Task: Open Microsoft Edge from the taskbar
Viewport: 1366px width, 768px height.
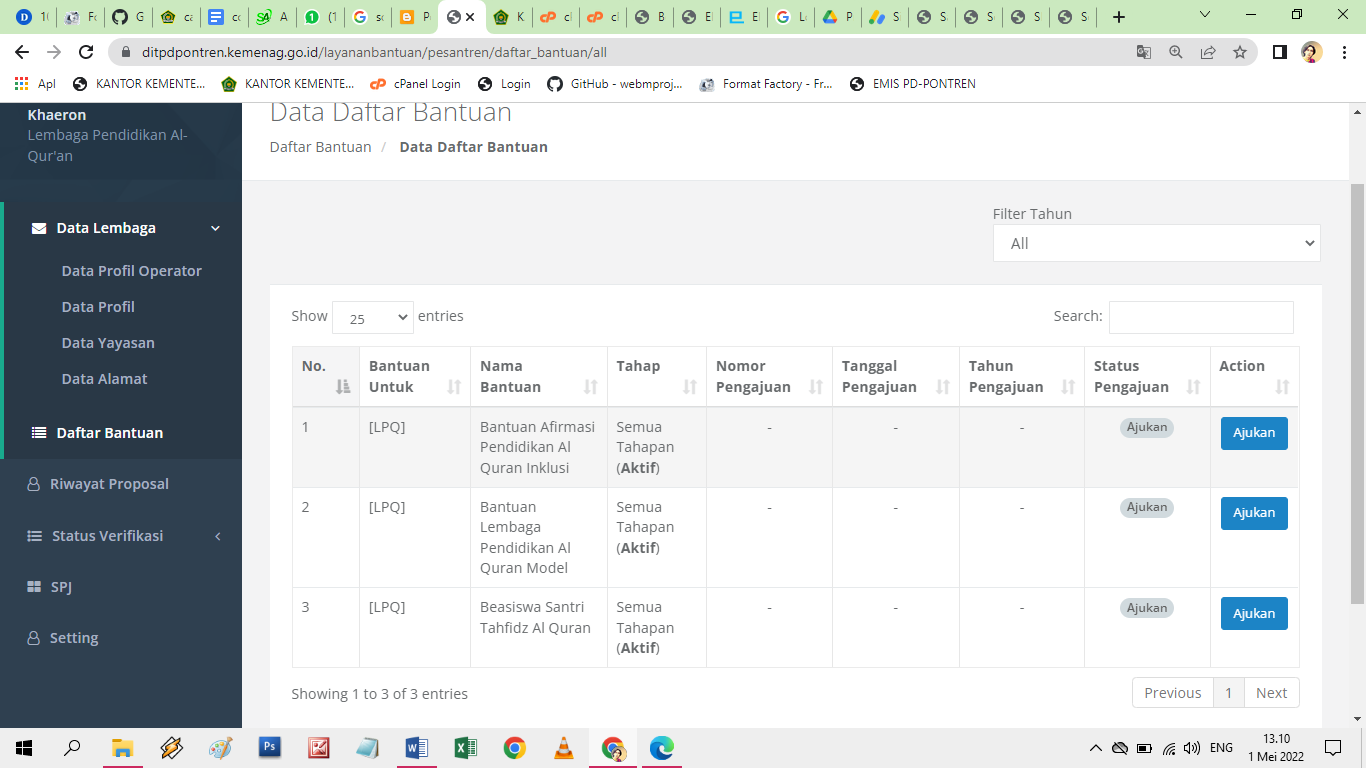Action: (662, 747)
